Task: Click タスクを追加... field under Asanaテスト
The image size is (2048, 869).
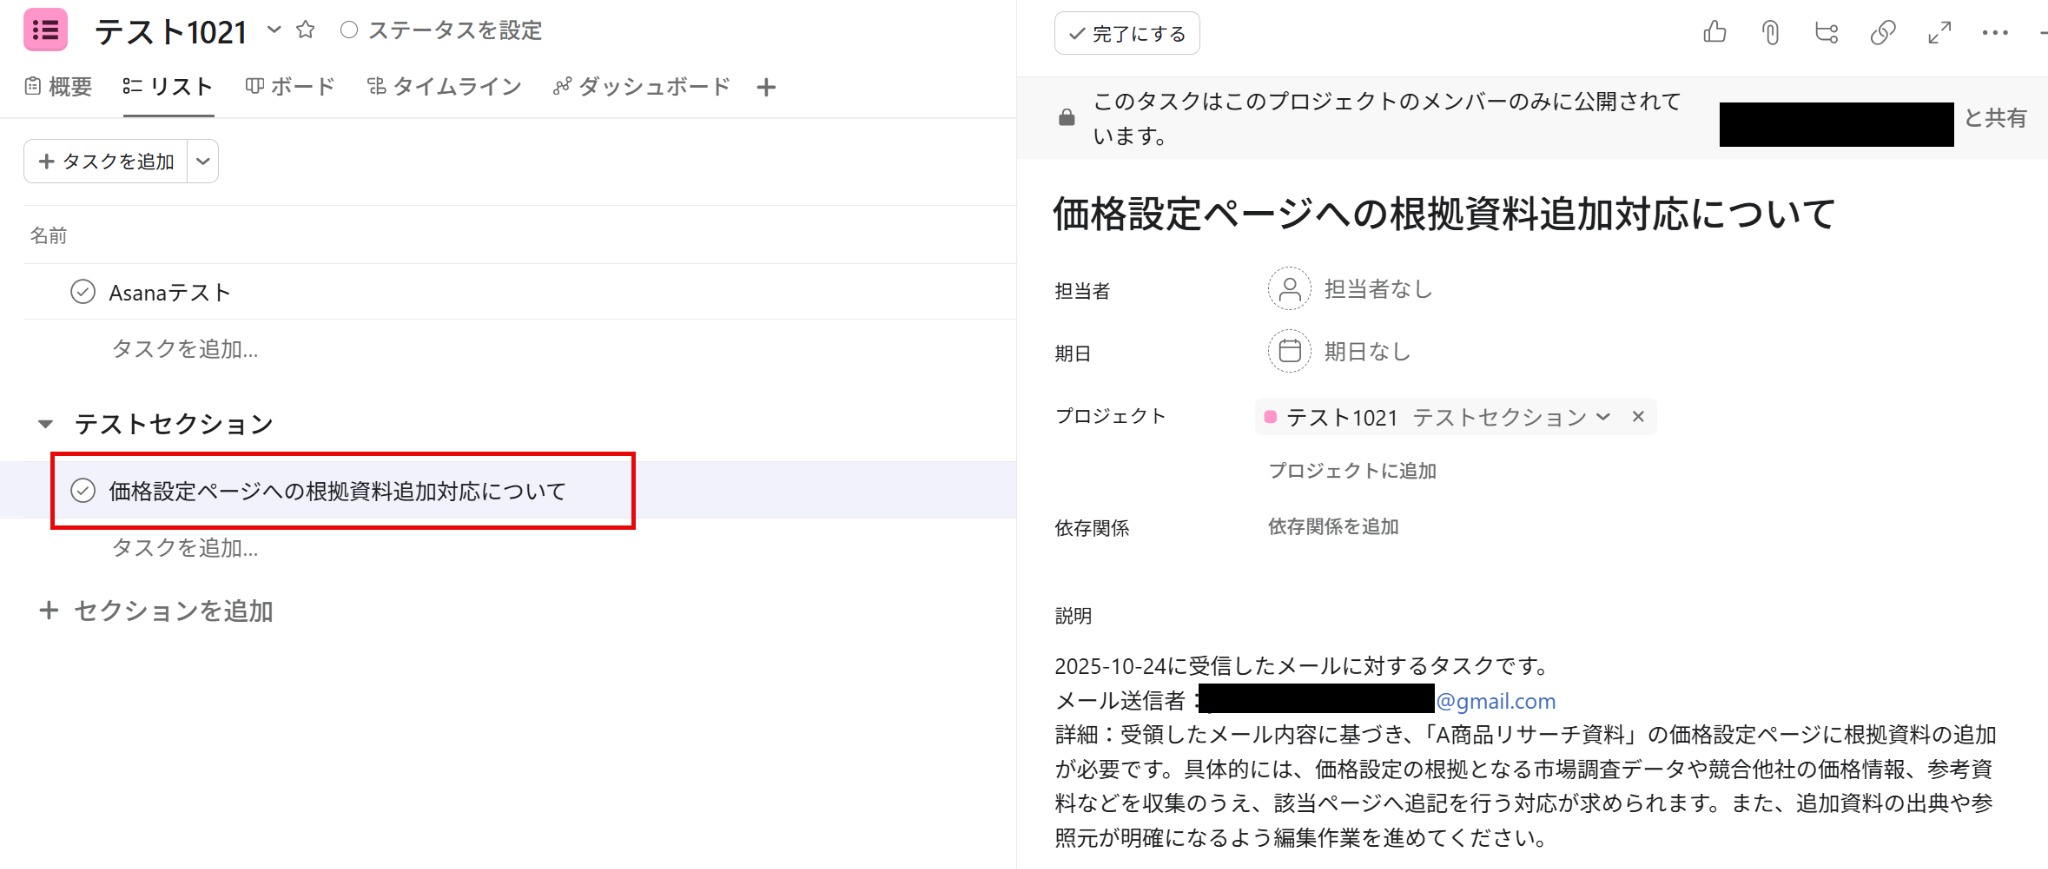Action: click(x=185, y=349)
